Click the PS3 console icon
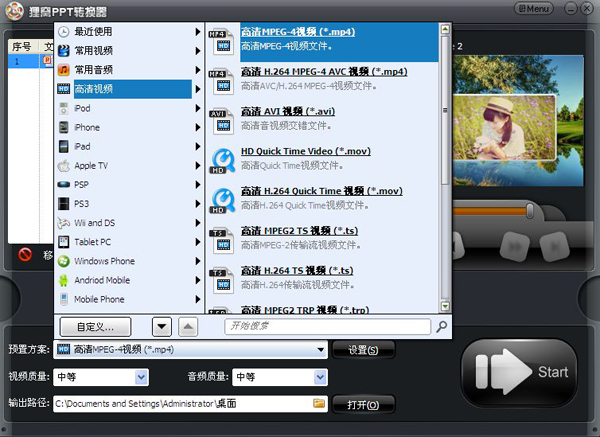The image size is (600, 437). coord(64,204)
